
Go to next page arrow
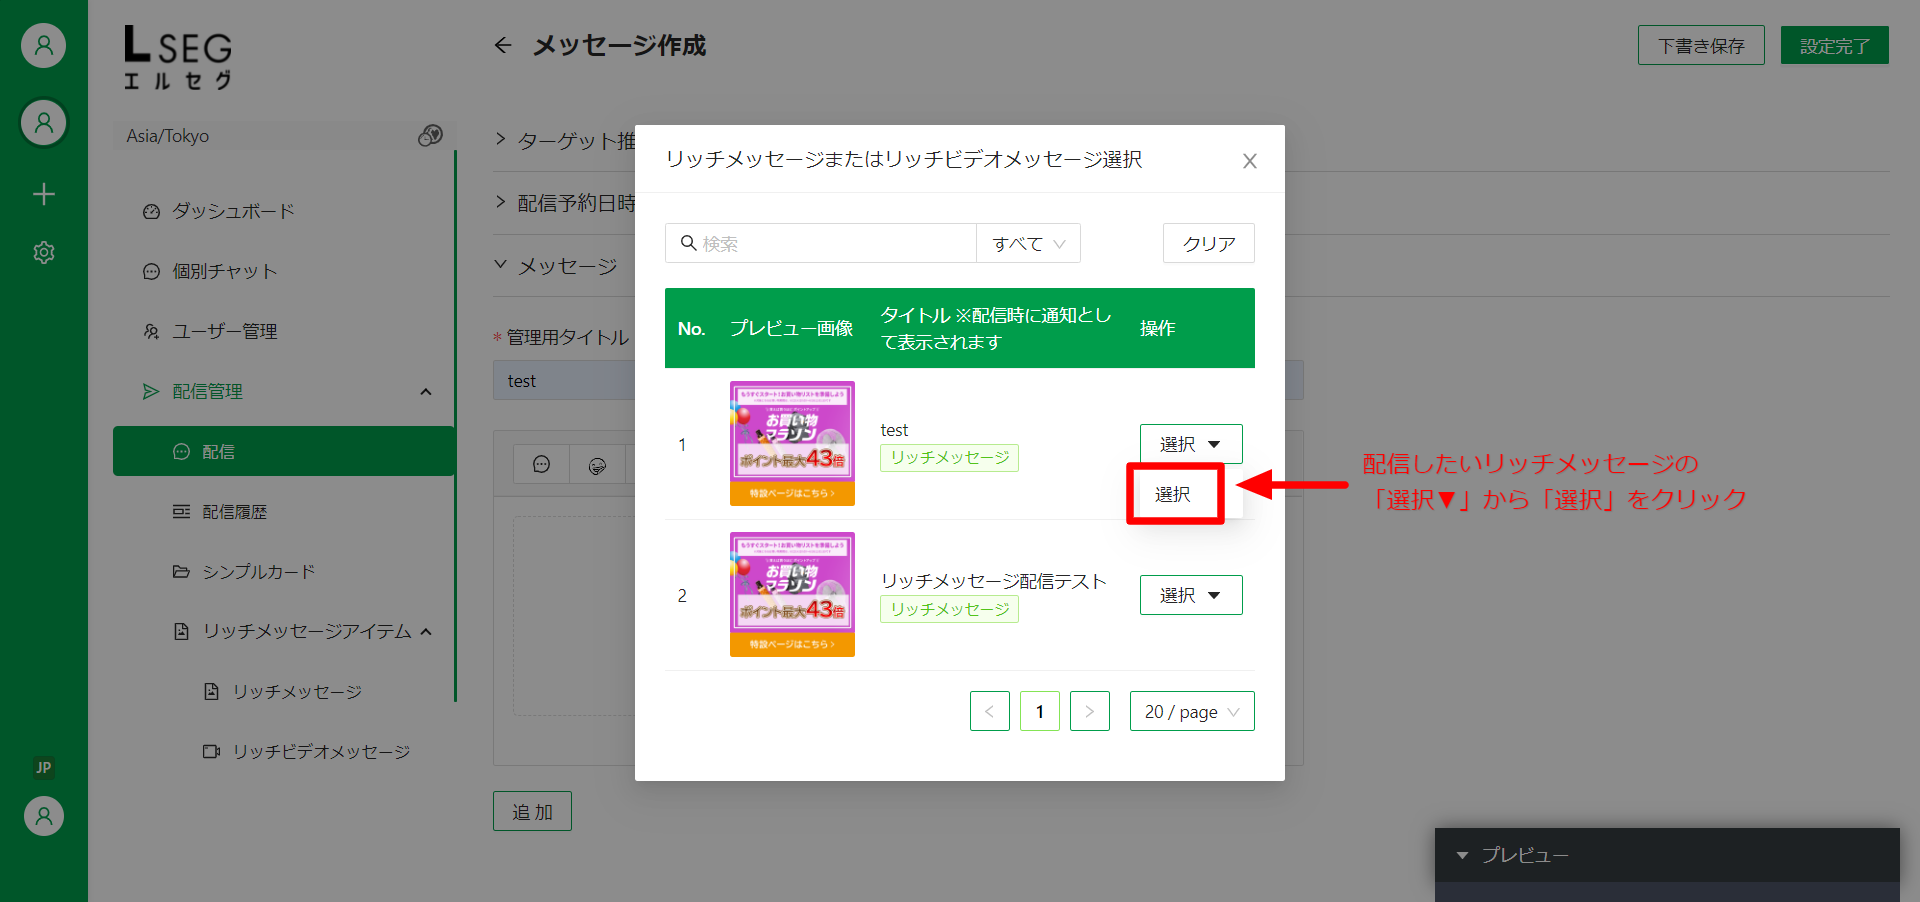point(1090,711)
